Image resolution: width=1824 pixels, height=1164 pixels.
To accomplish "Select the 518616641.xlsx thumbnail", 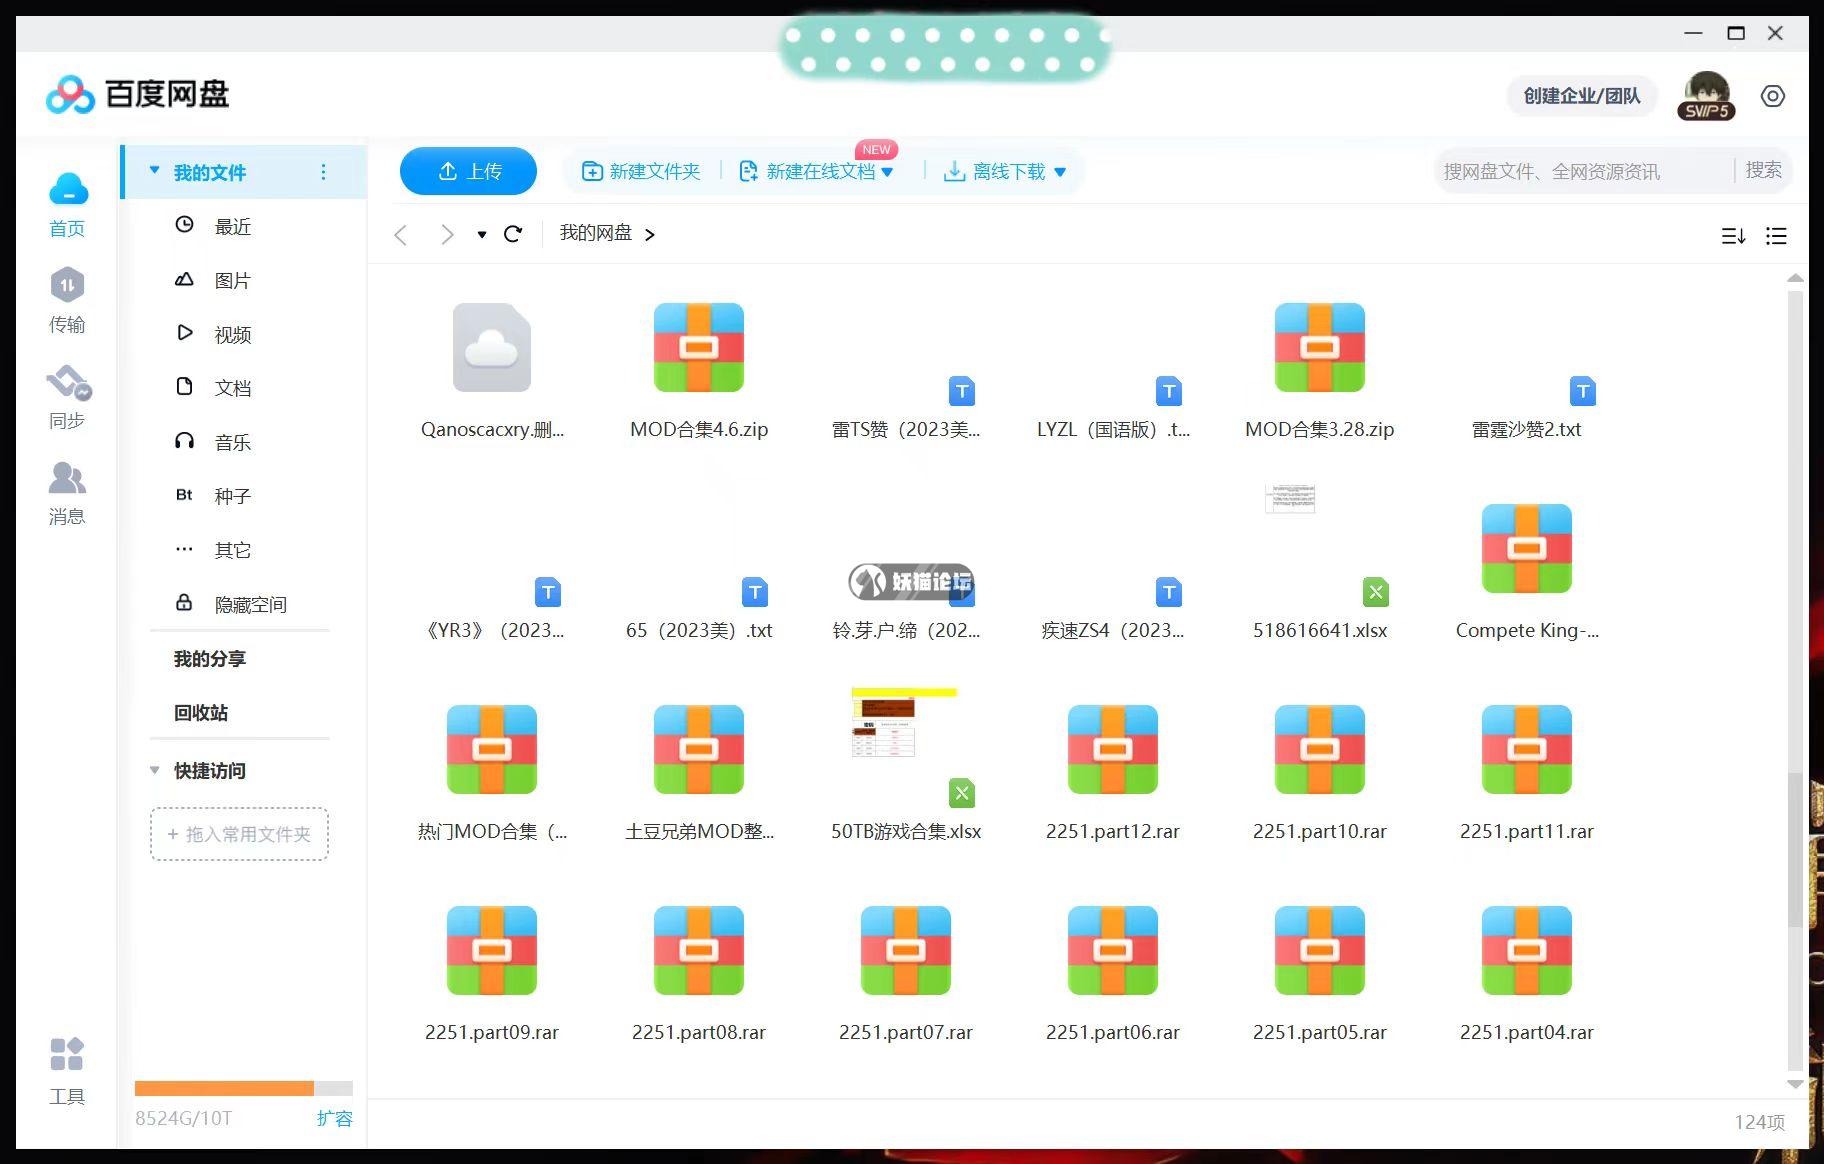I will pyautogui.click(x=1290, y=498).
